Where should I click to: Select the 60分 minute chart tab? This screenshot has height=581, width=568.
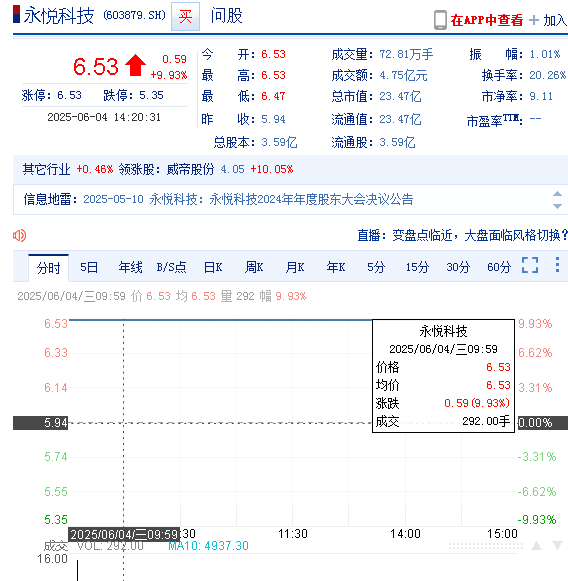(499, 267)
